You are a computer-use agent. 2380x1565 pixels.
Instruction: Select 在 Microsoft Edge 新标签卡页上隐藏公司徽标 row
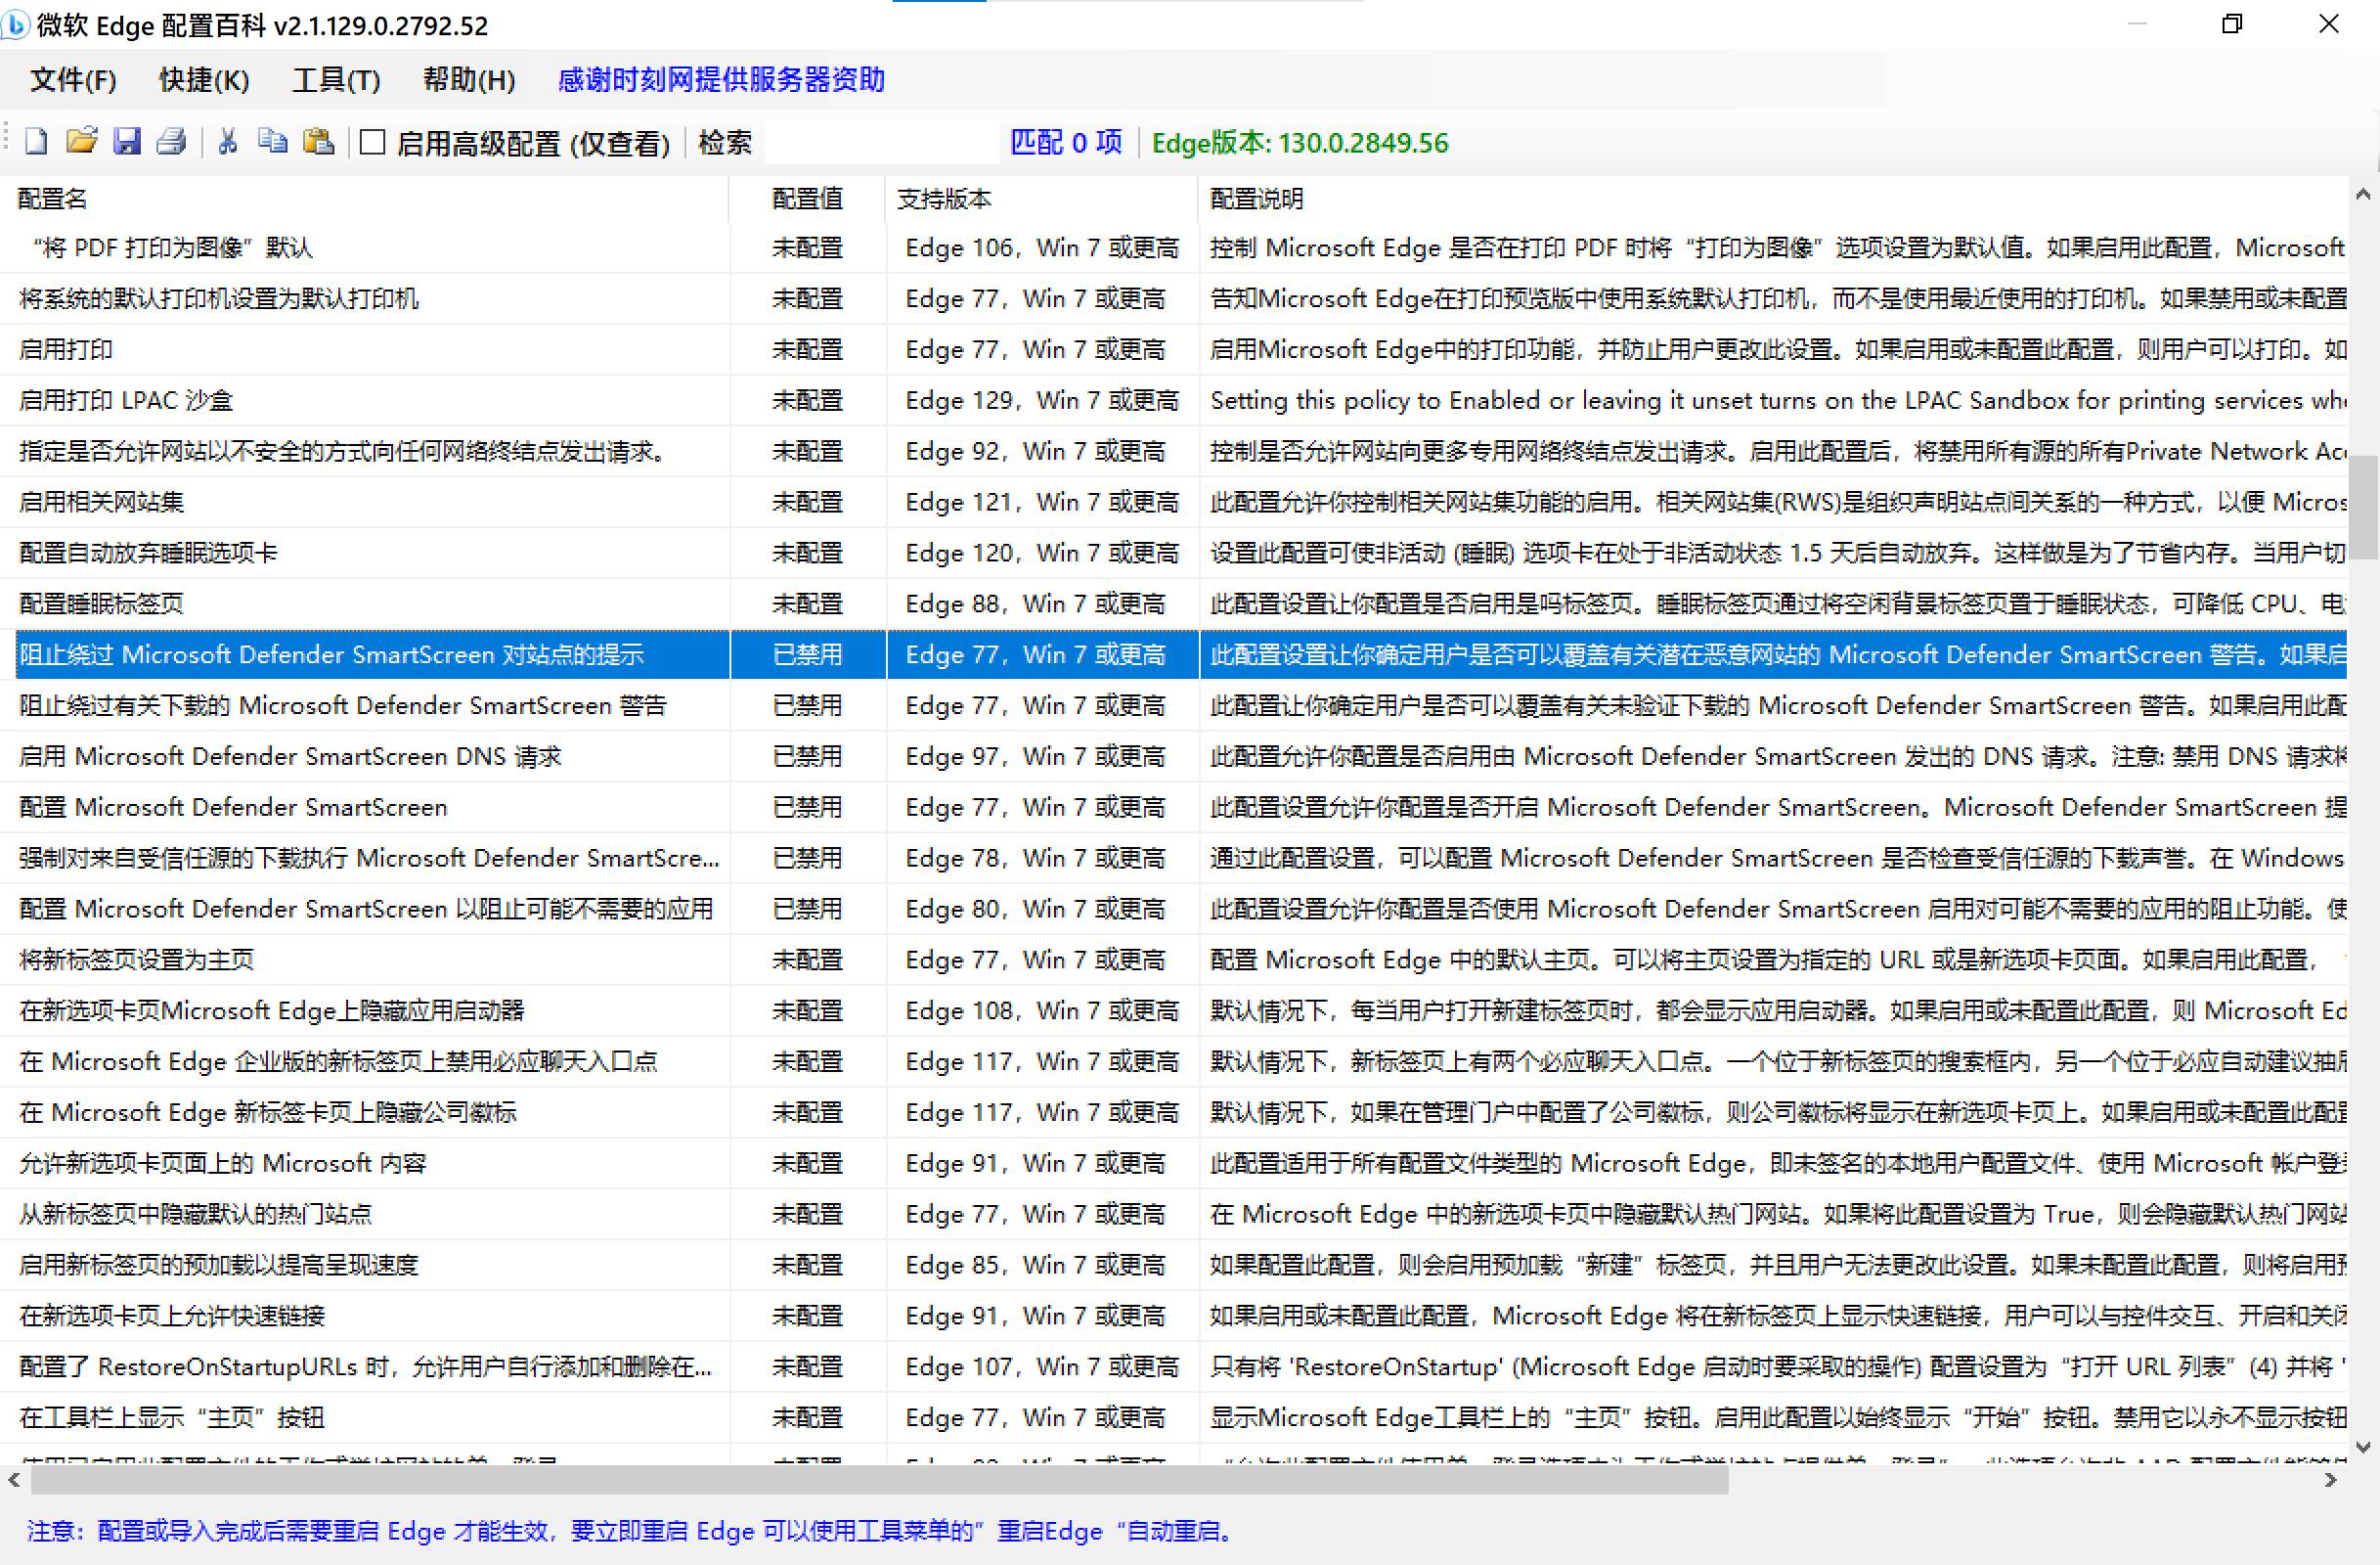[1173, 1113]
